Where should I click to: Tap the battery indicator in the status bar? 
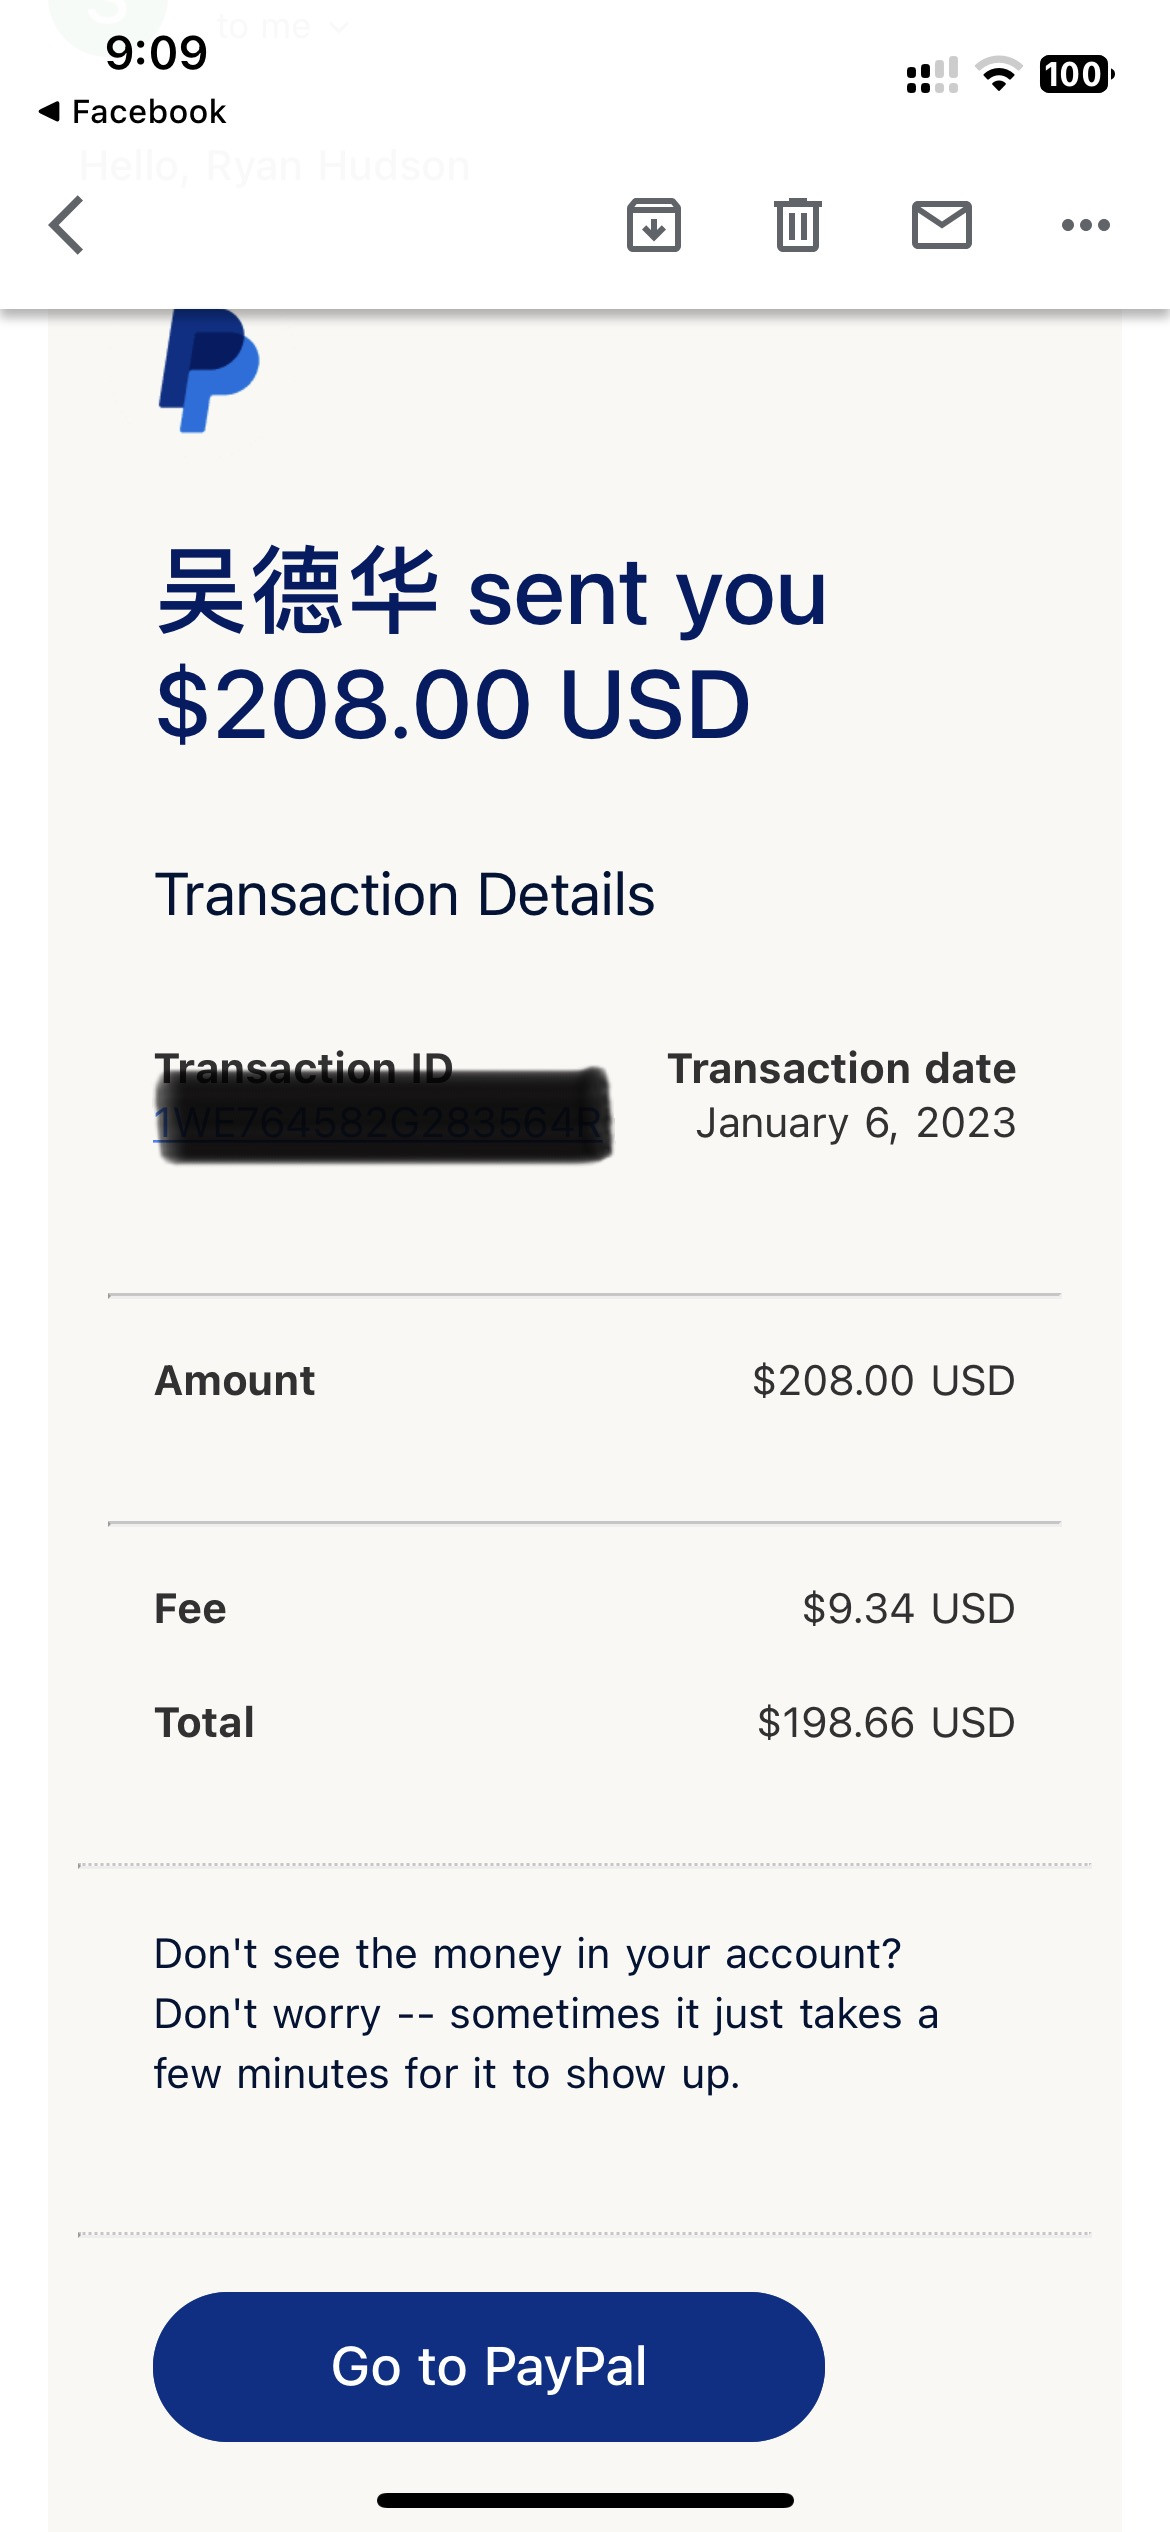click(1077, 74)
